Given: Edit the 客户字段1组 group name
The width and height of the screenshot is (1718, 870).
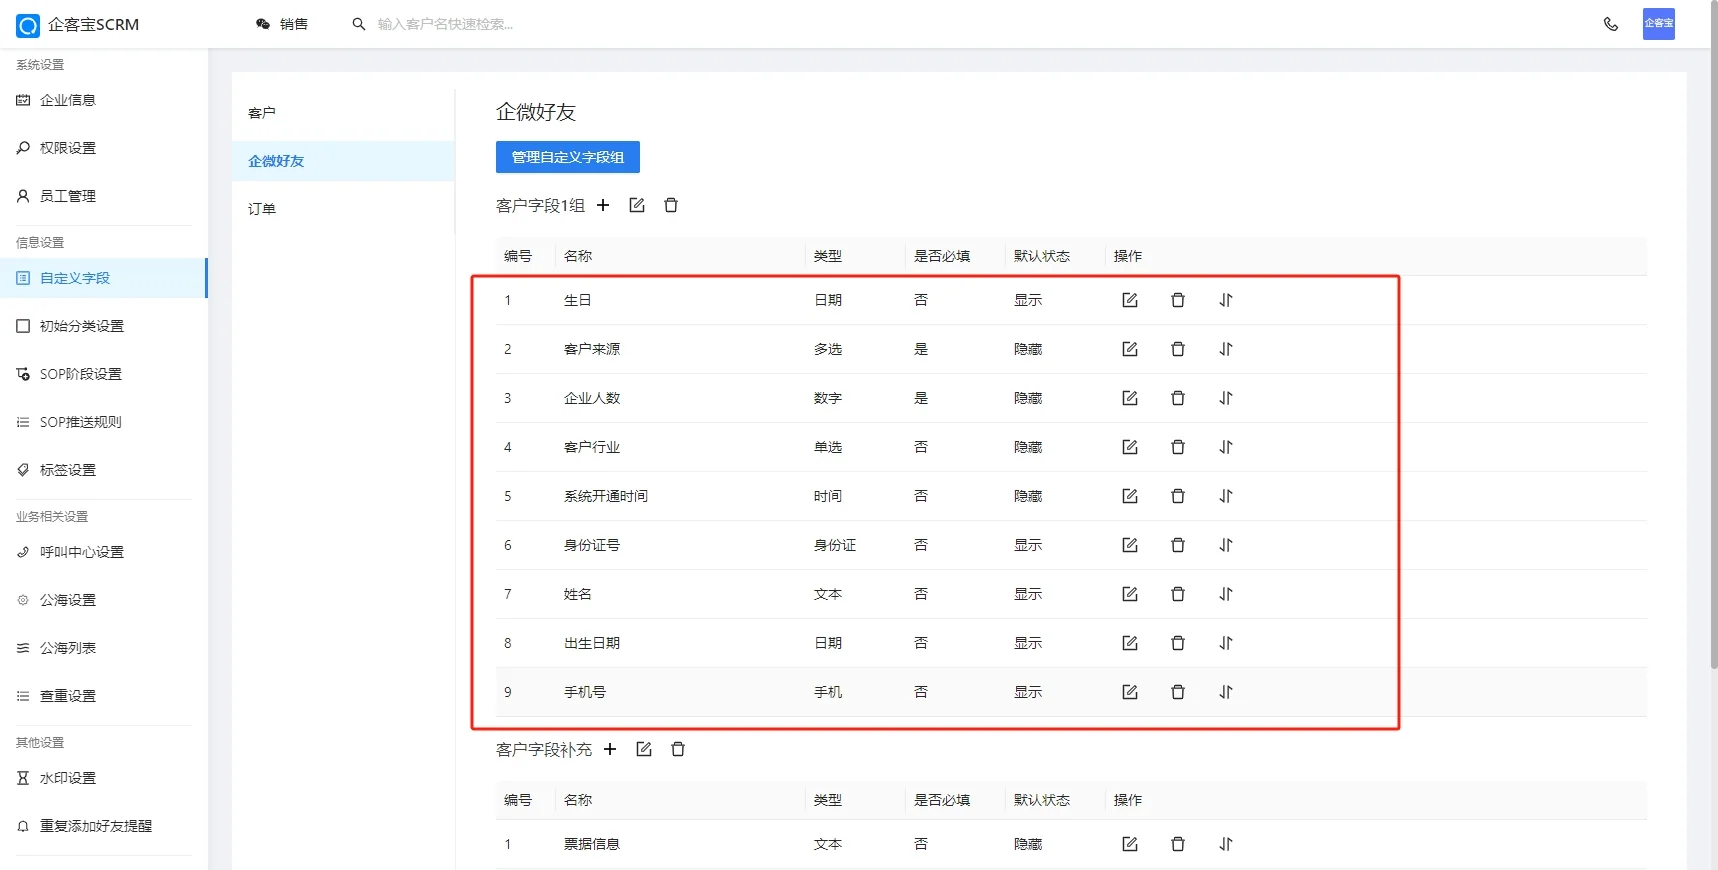Looking at the screenshot, I should [637, 205].
